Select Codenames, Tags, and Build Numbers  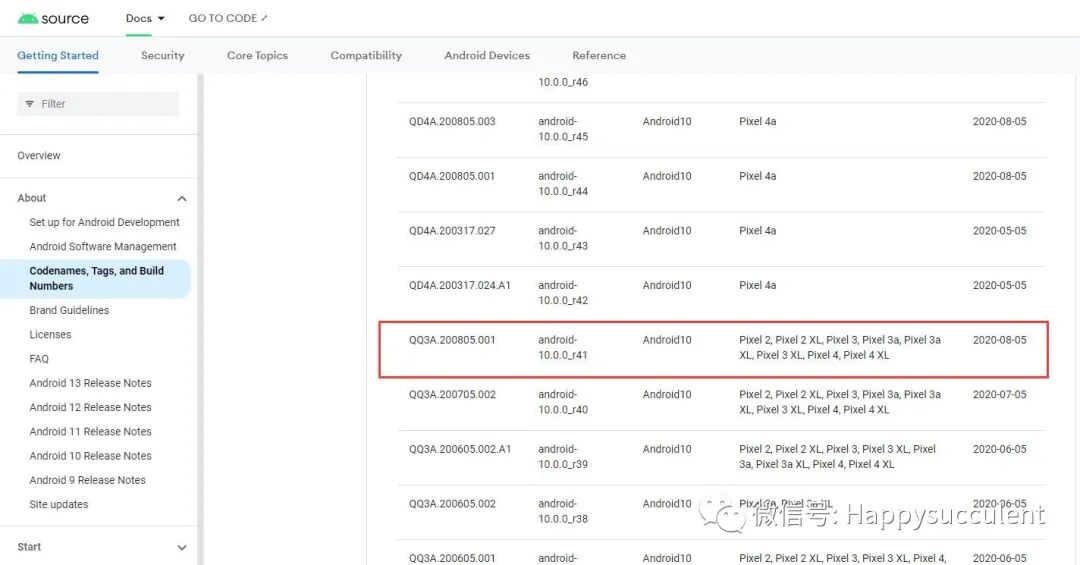pyautogui.click(x=96, y=278)
